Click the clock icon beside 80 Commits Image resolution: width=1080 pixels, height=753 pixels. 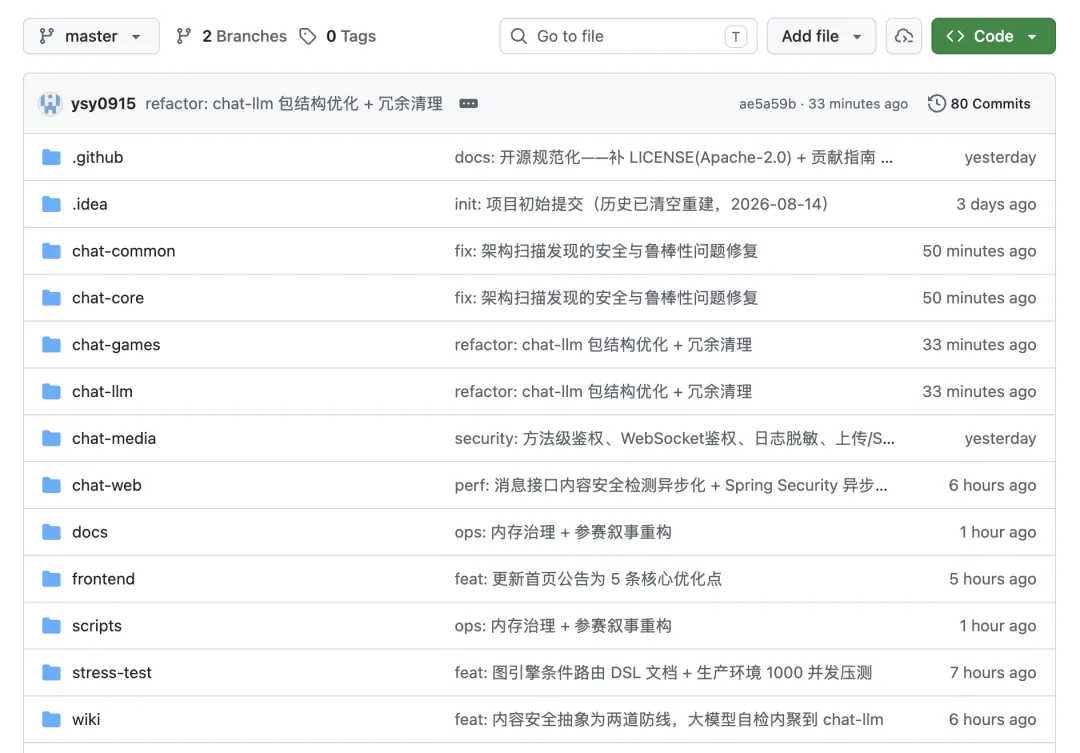[x=936, y=103]
